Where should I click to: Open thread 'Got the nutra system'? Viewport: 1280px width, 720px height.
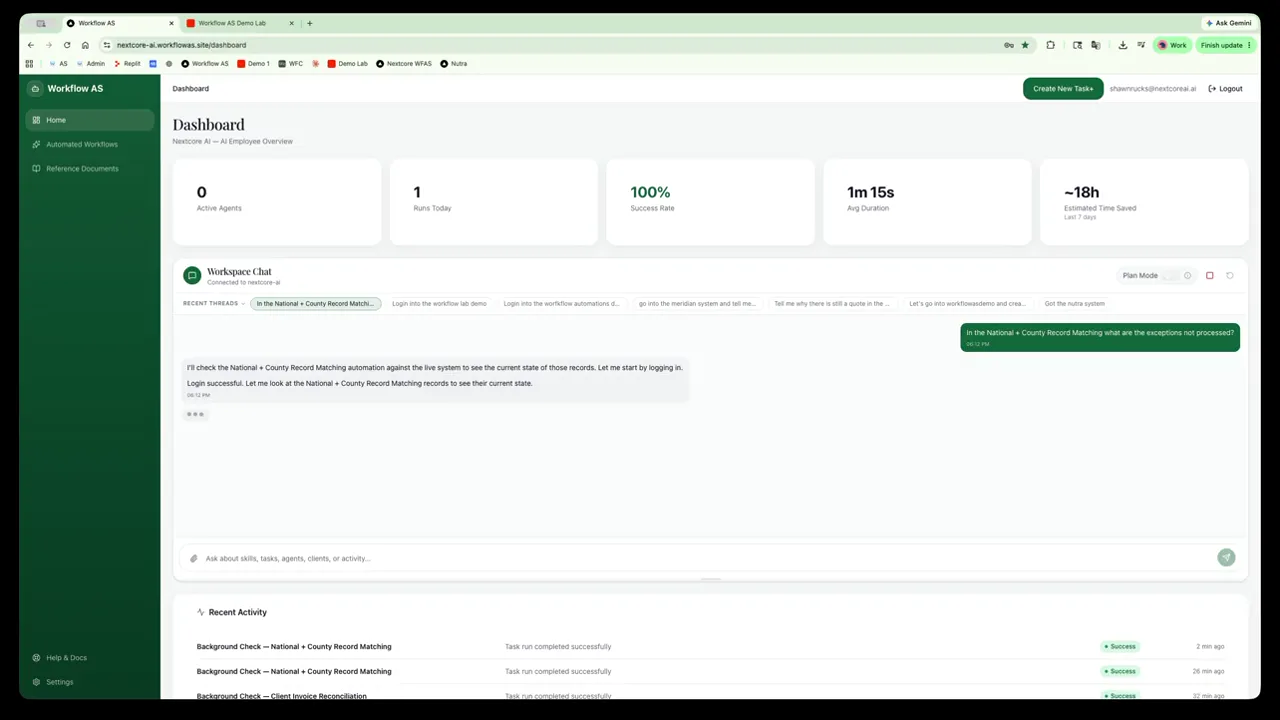(1074, 303)
